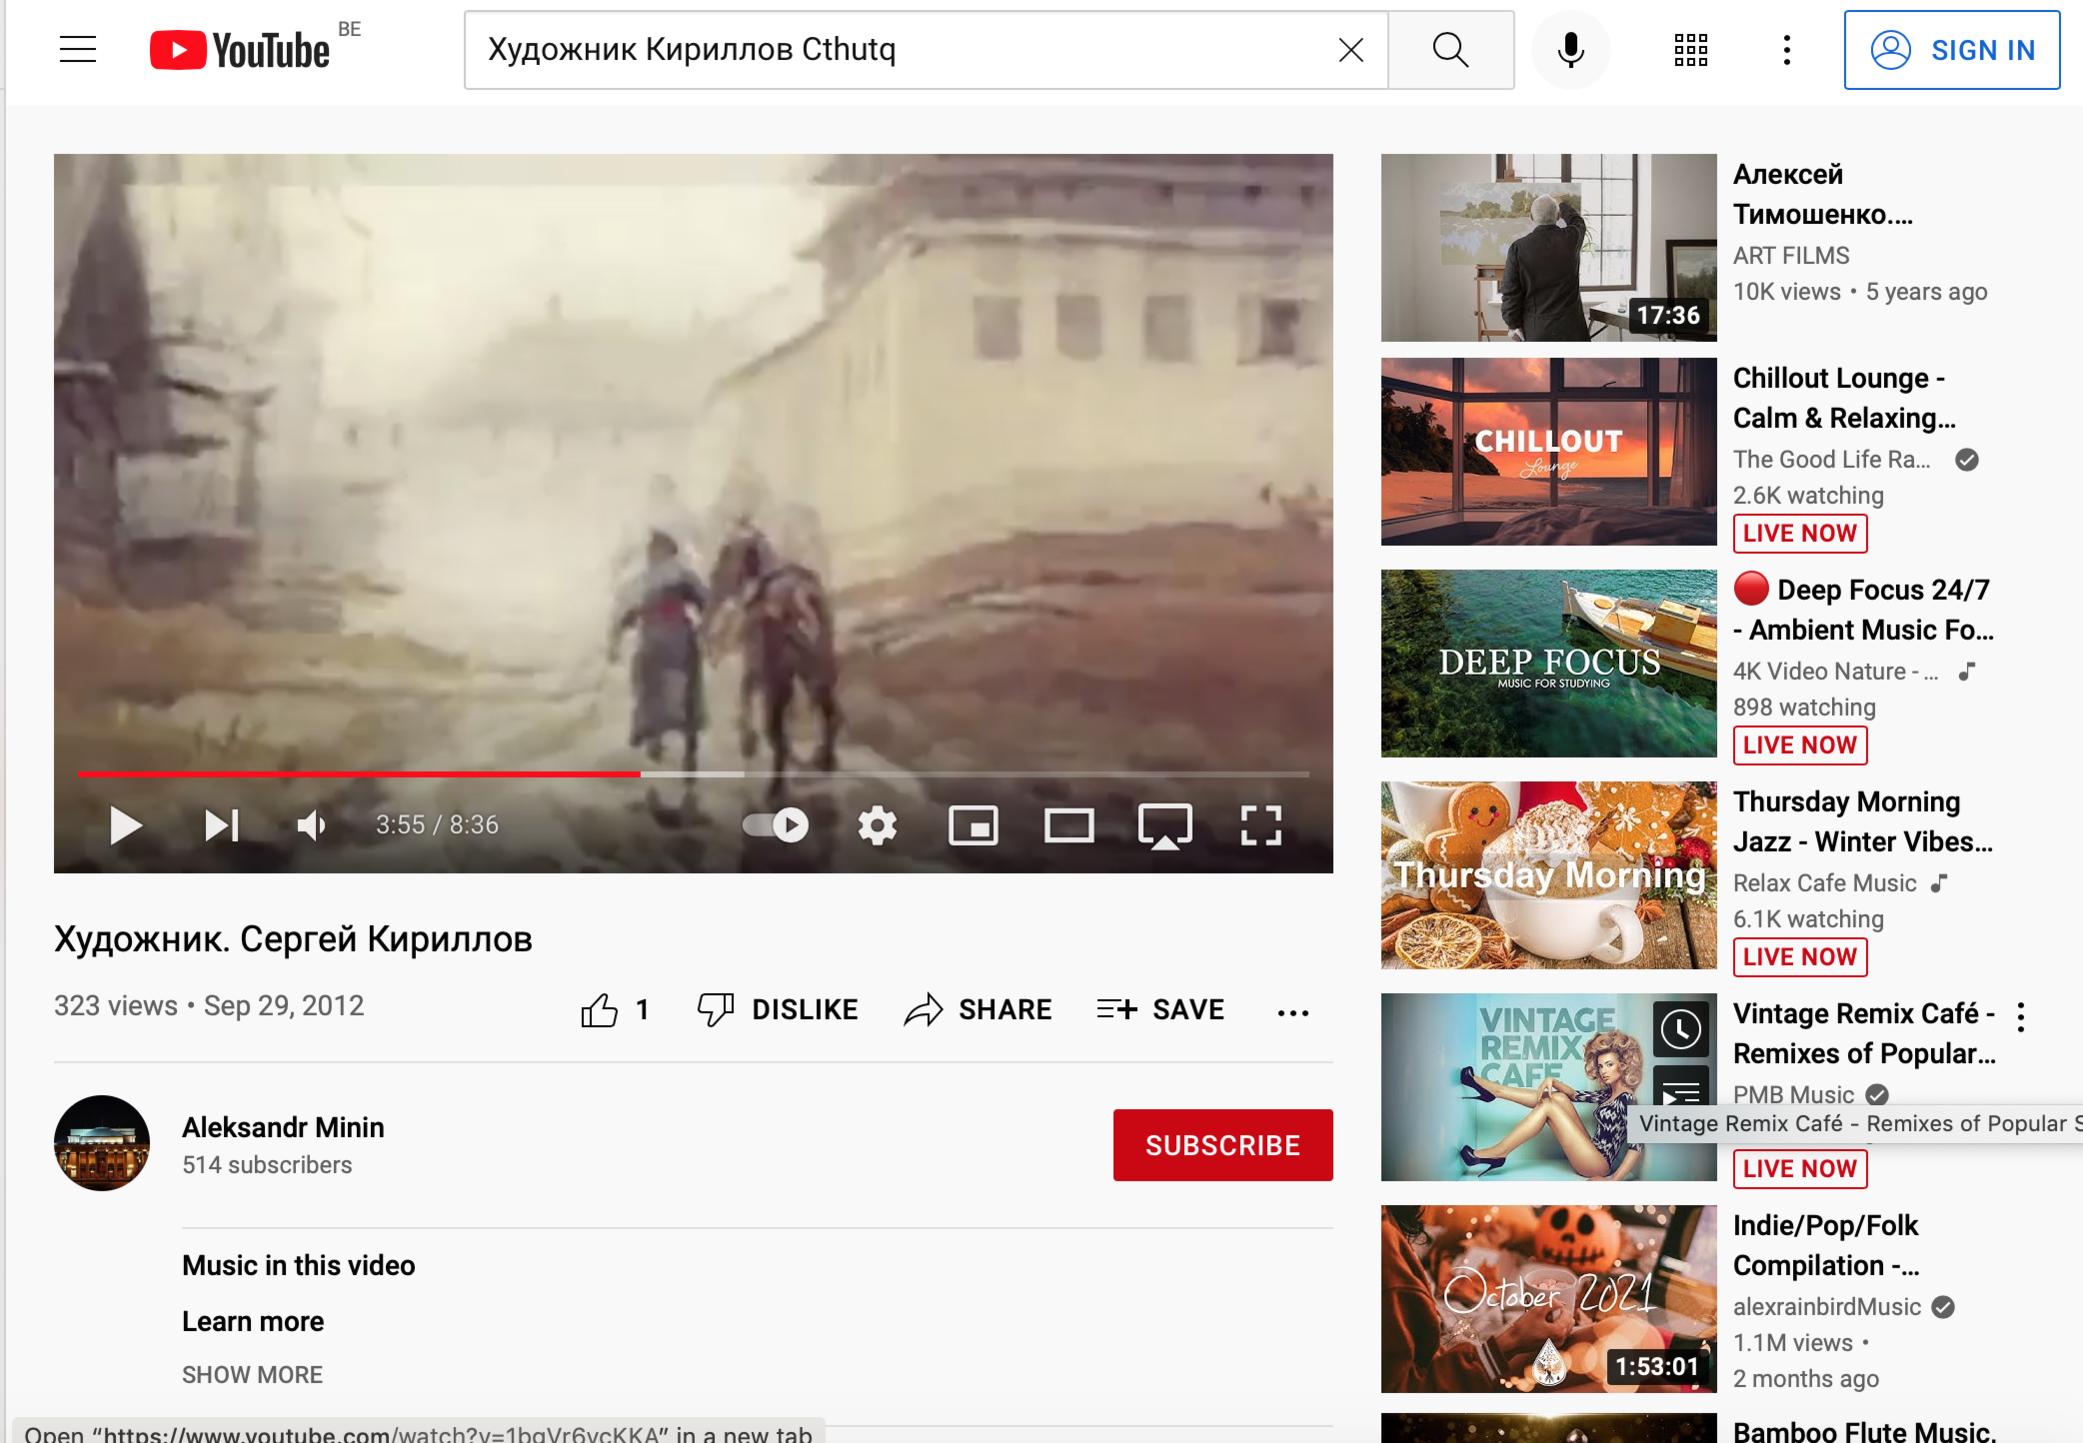
Task: Open Indie/Pop/Folk Compilation thumbnail
Action: [x=1549, y=1299]
